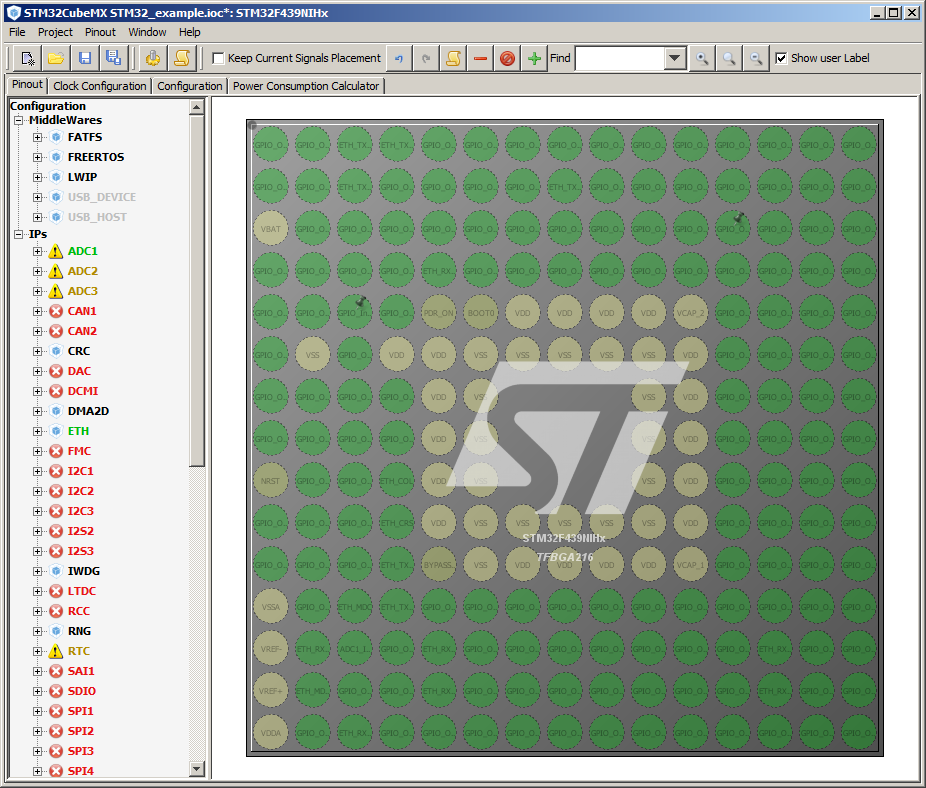Save the project with the floppy disk icon

pos(85,58)
